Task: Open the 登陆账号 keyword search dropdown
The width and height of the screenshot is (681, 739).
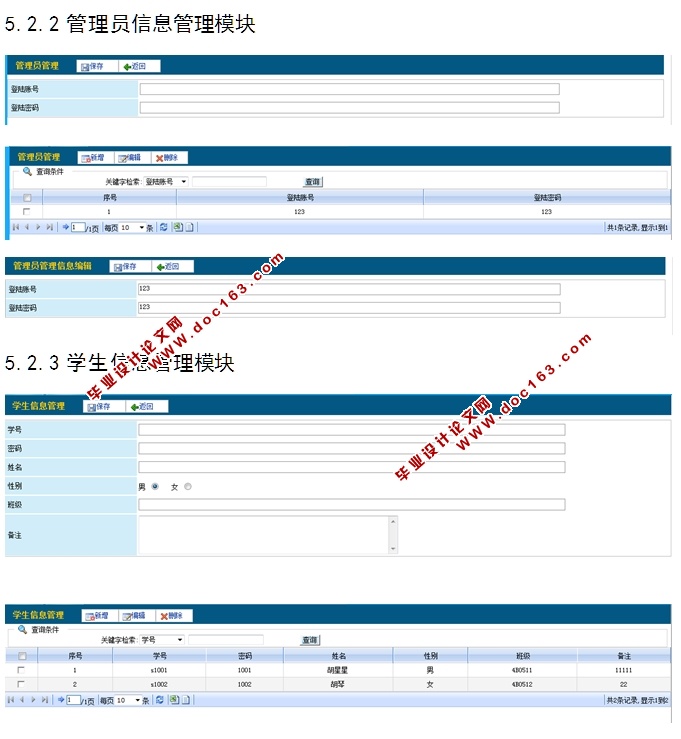Action: (166, 182)
